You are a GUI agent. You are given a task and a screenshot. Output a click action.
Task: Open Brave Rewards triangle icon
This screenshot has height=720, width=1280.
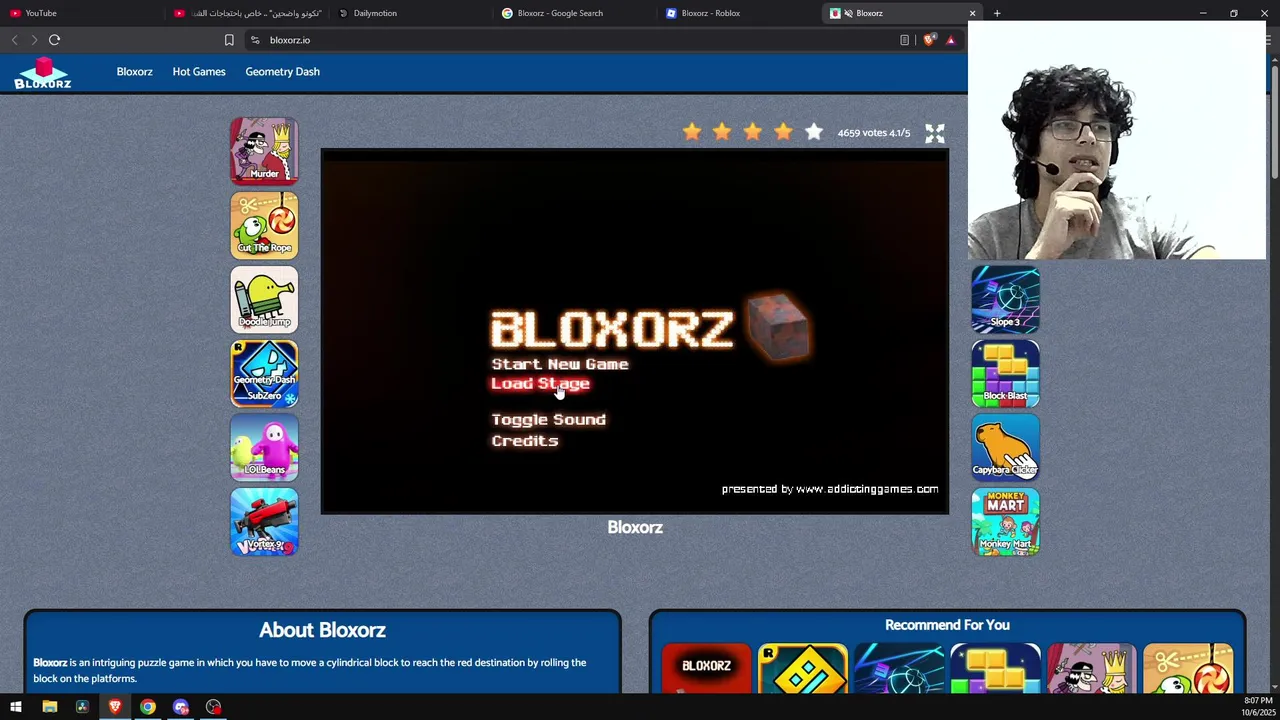[x=950, y=40]
